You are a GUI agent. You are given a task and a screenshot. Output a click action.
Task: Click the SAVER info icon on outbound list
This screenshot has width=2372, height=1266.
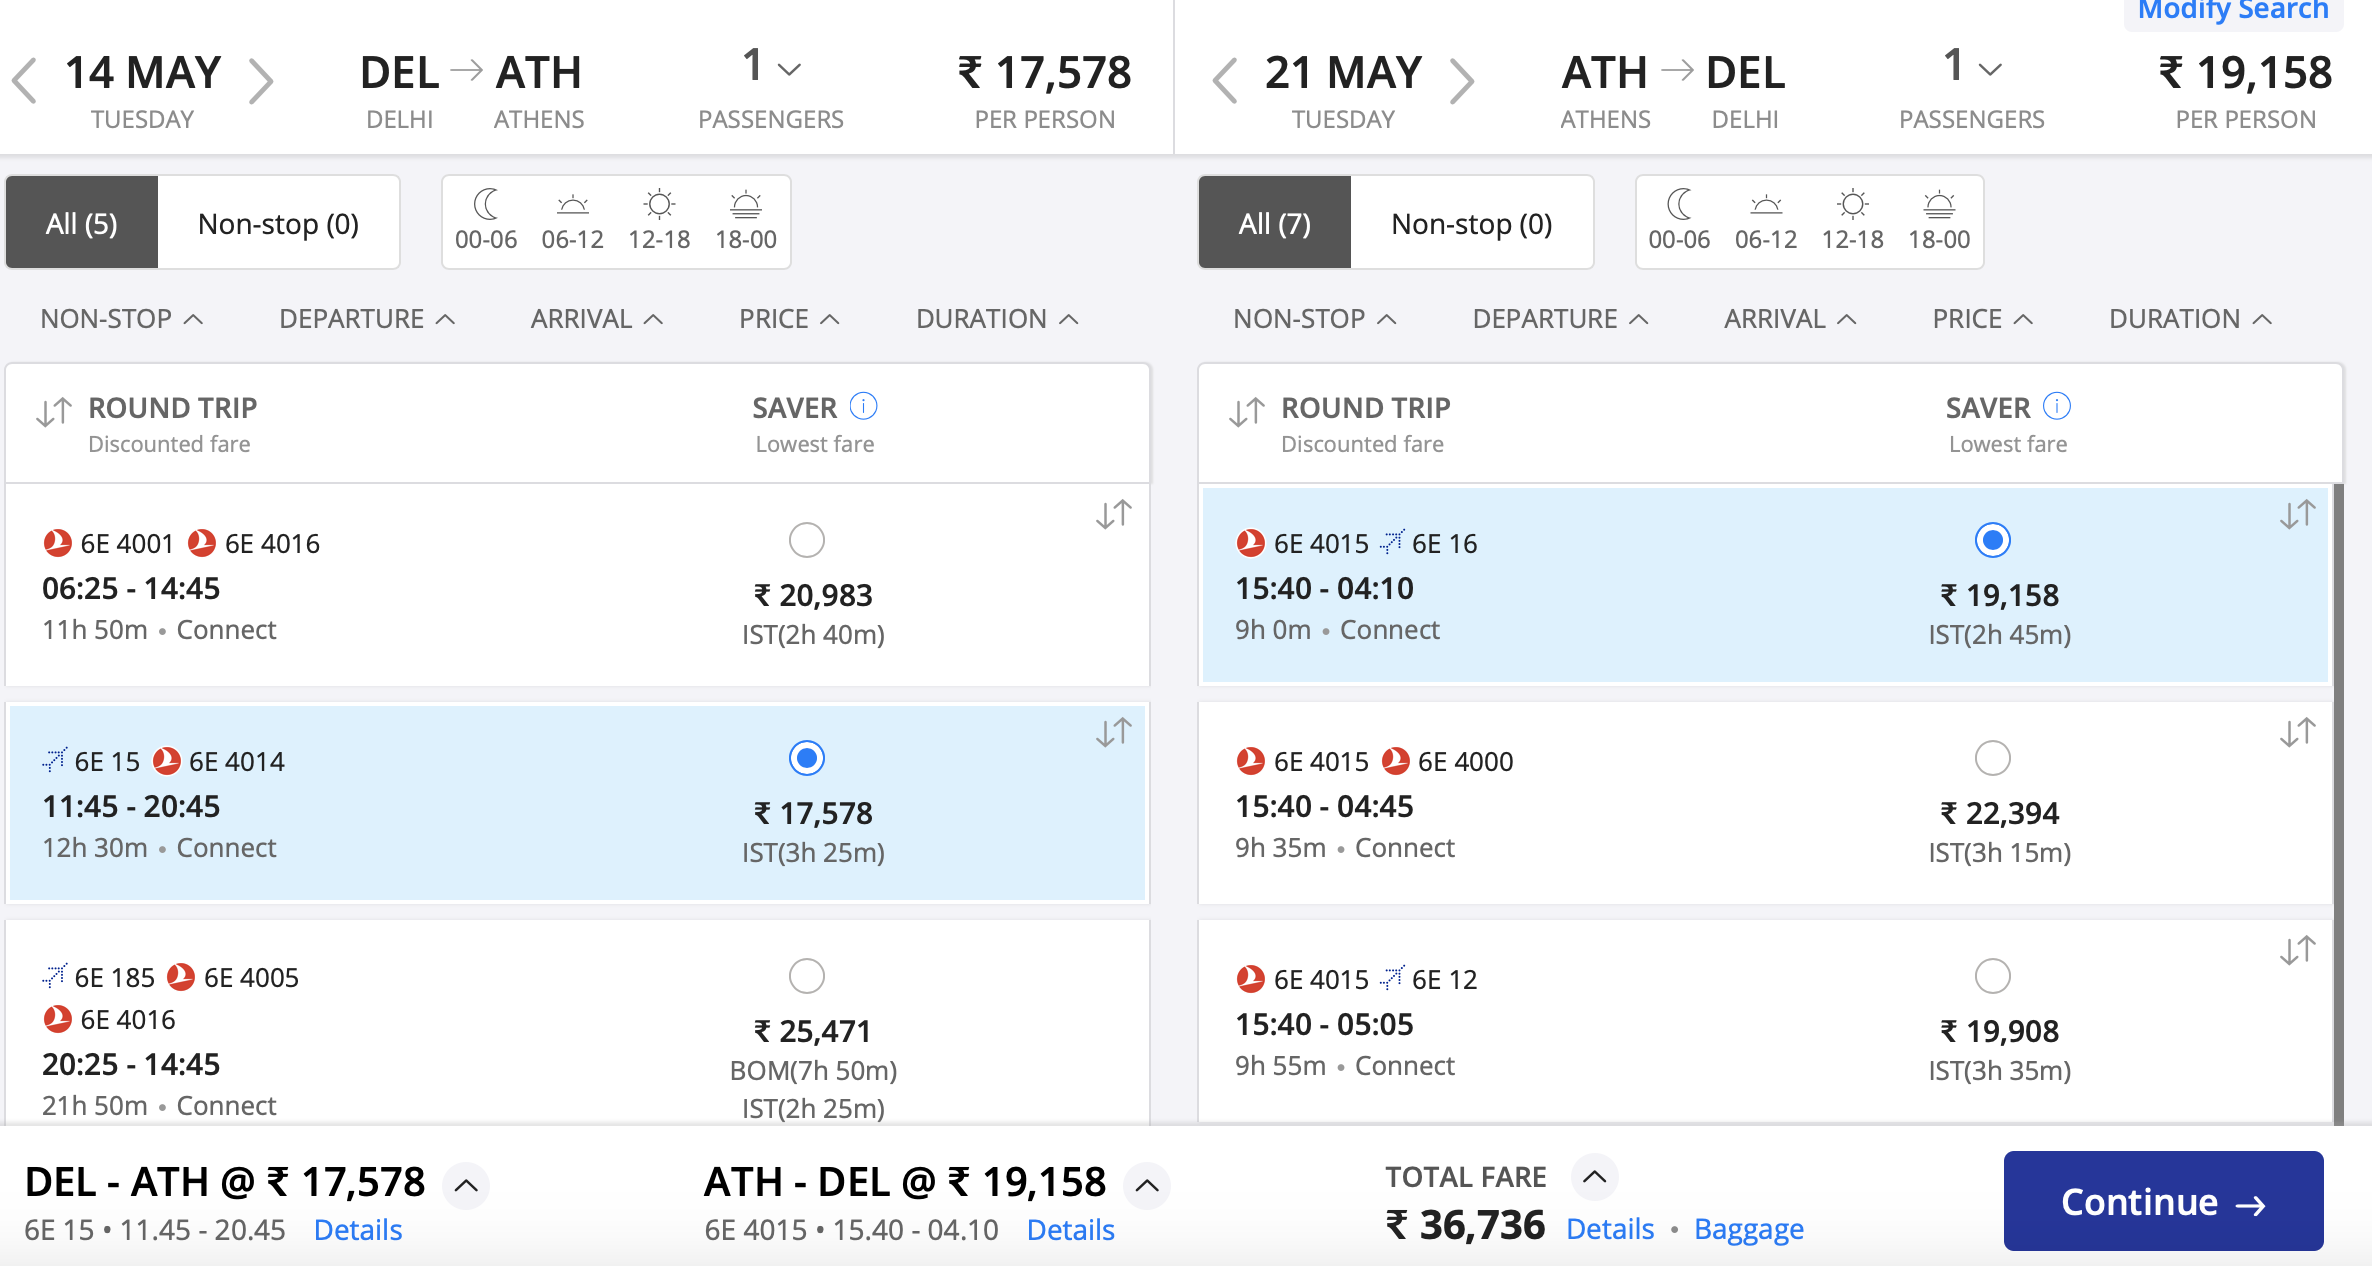[x=864, y=406]
